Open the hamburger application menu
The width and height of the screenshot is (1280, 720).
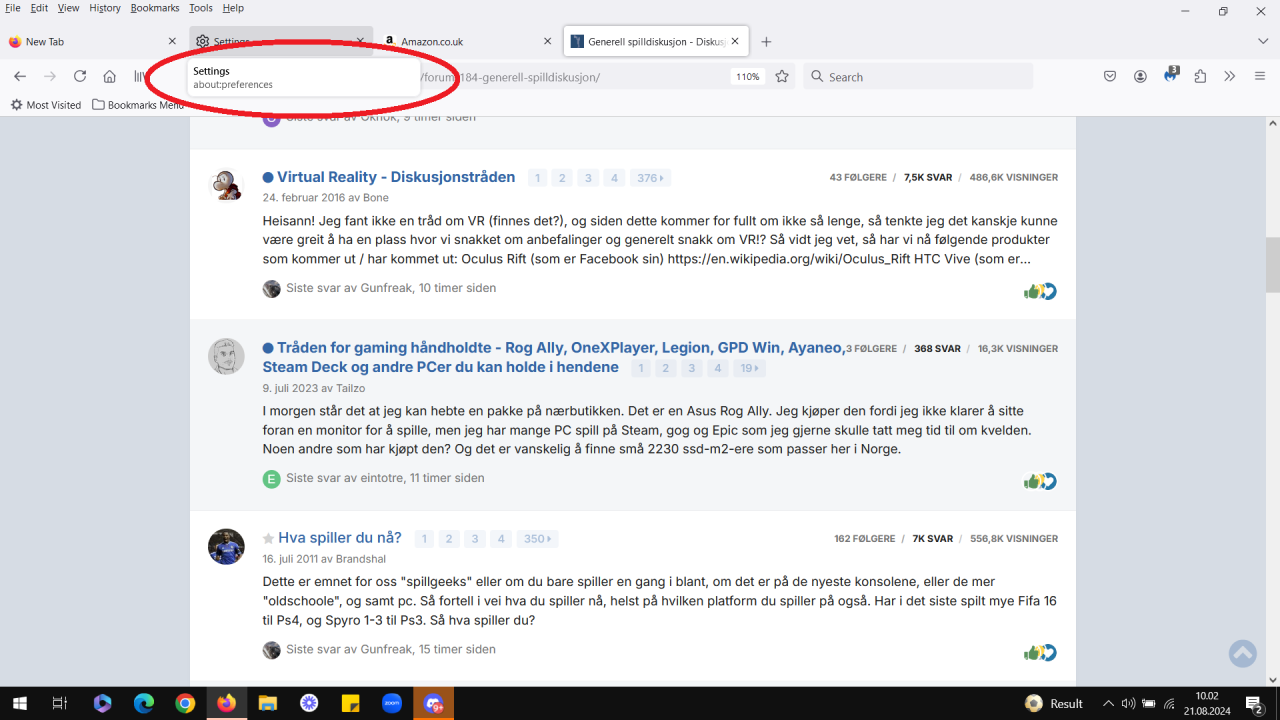point(1259,76)
